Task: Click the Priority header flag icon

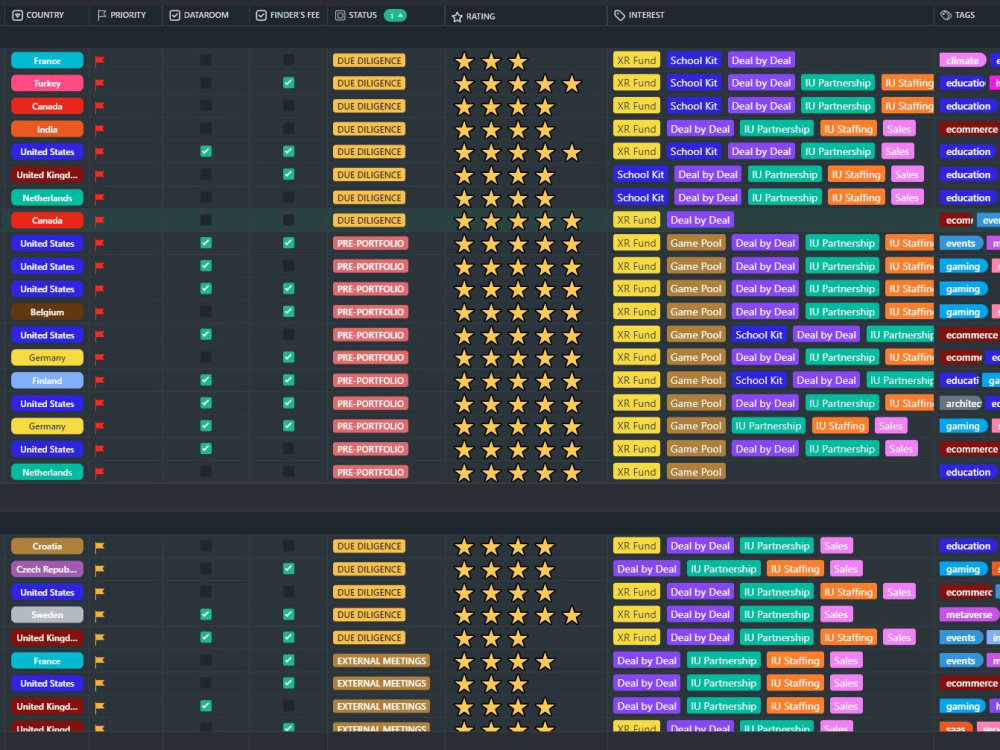Action: point(101,15)
